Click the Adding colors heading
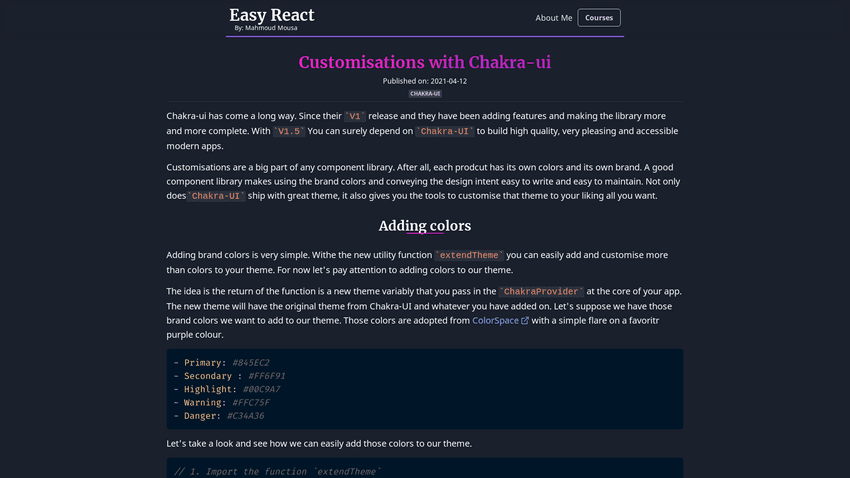Screen dimensions: 850x478 (425, 225)
